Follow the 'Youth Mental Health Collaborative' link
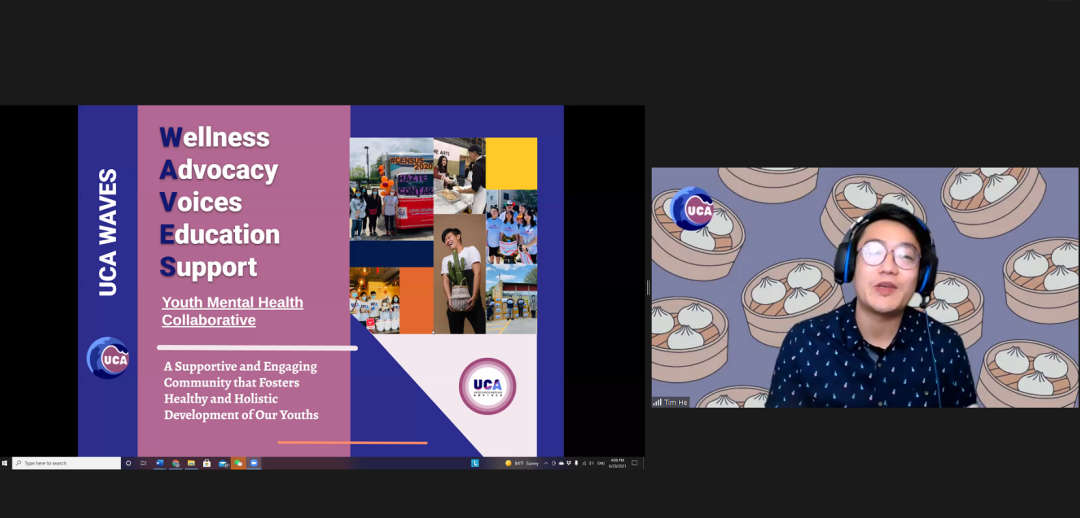Screen dimensions: 1080x518 coord(233,311)
